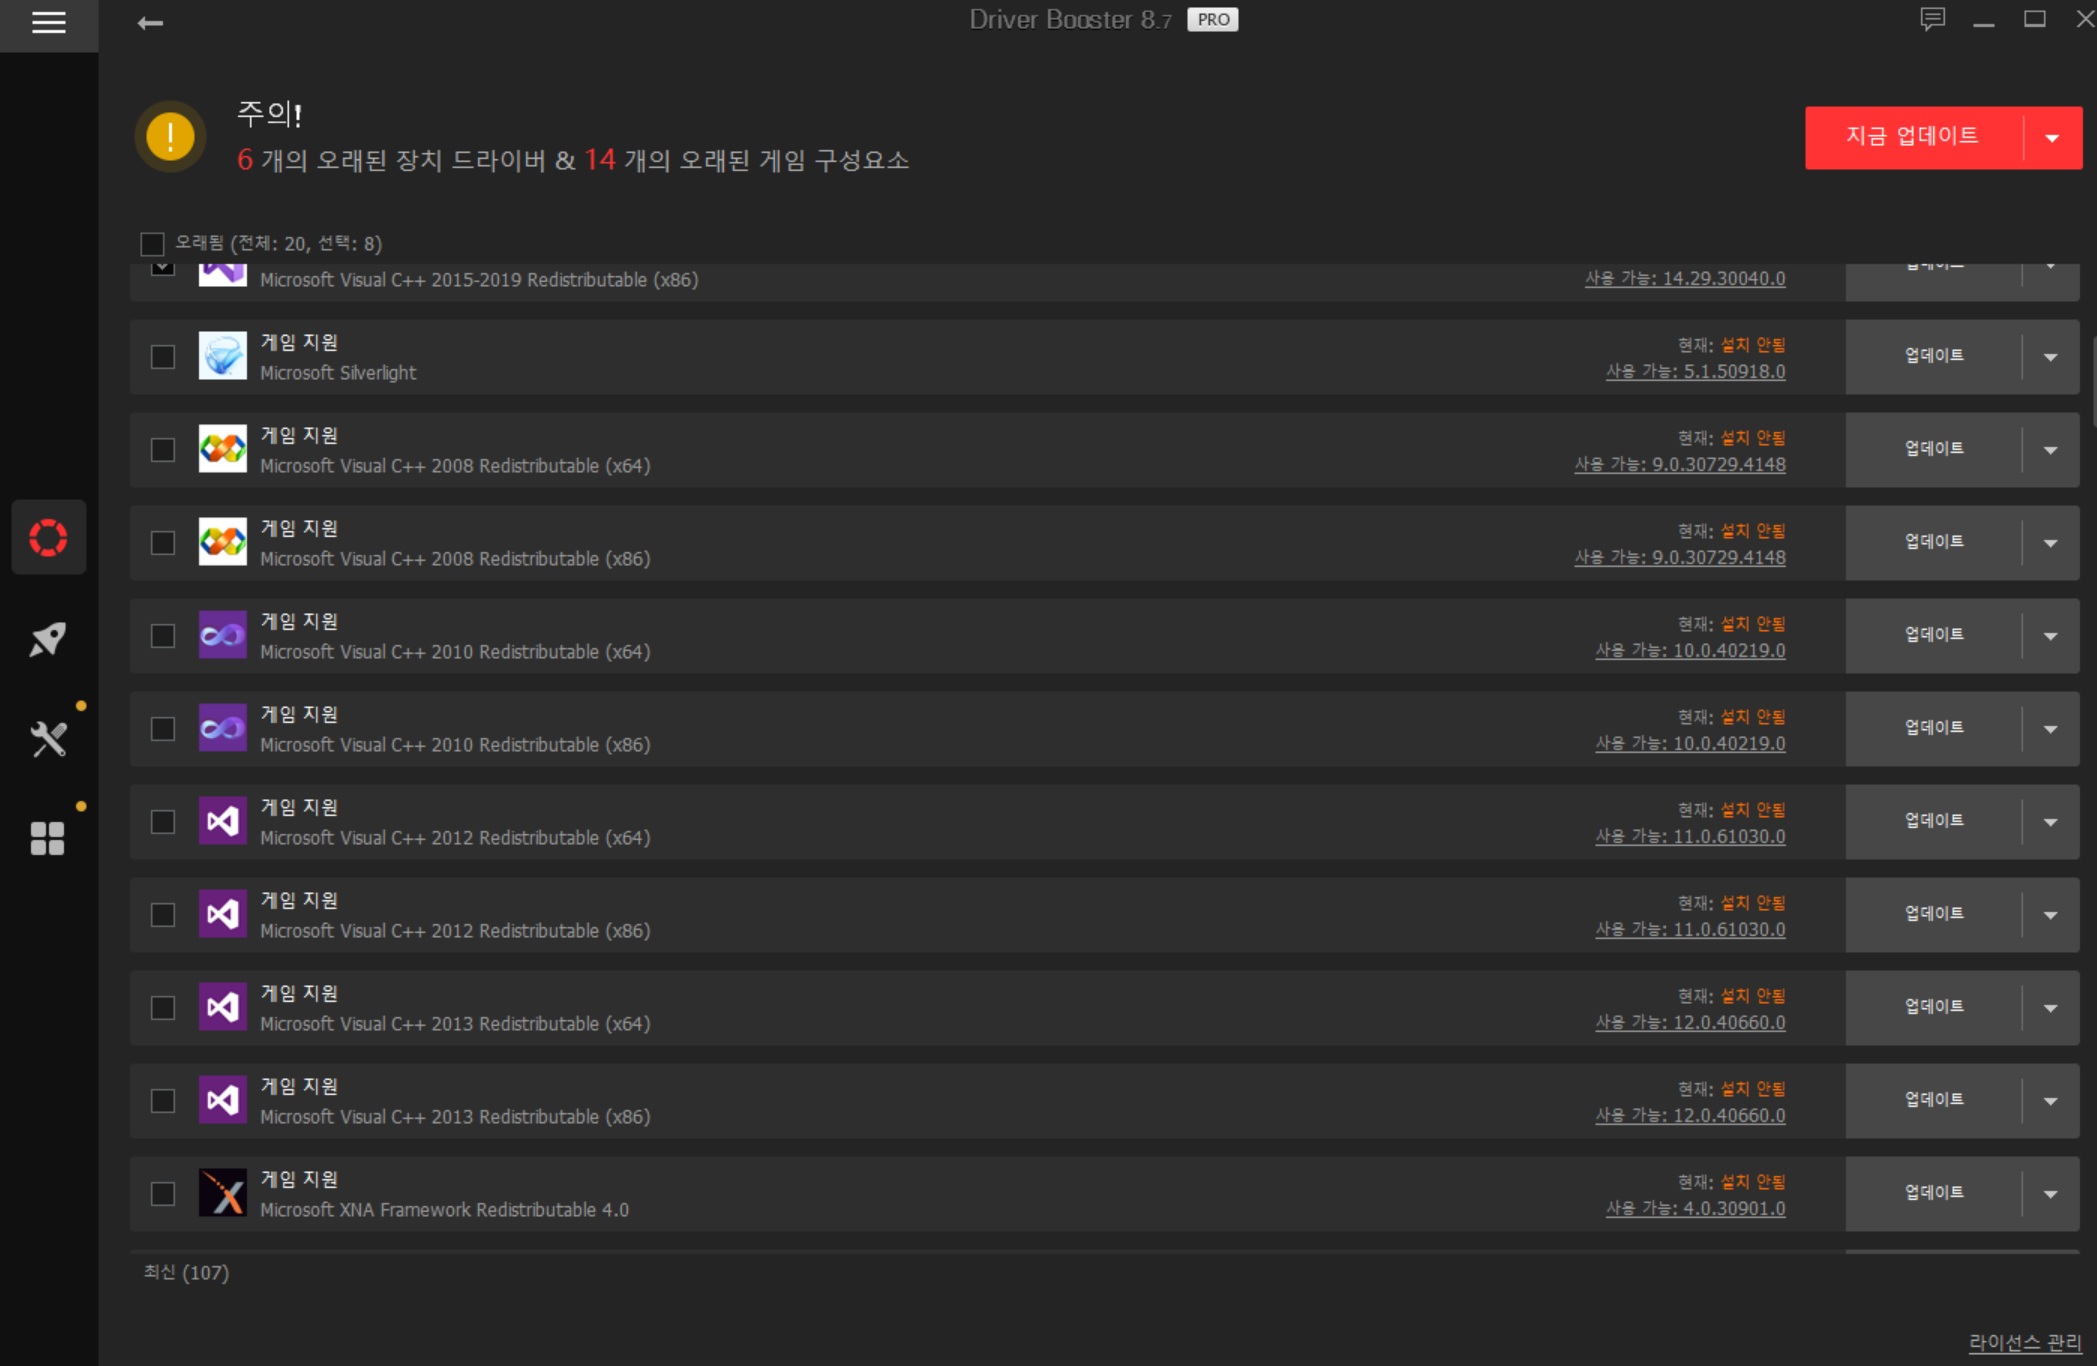Screen dimensions: 2097x1366
Task: Check Visual C++ 2013 Redistributable (x86) checkbox
Action: pos(163,1101)
